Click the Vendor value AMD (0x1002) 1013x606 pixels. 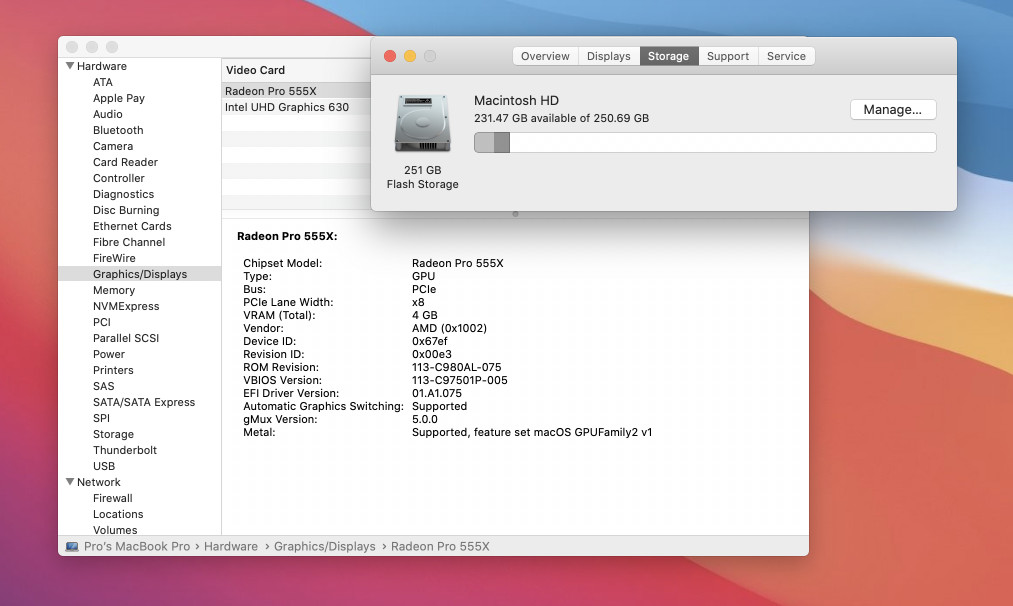point(450,328)
